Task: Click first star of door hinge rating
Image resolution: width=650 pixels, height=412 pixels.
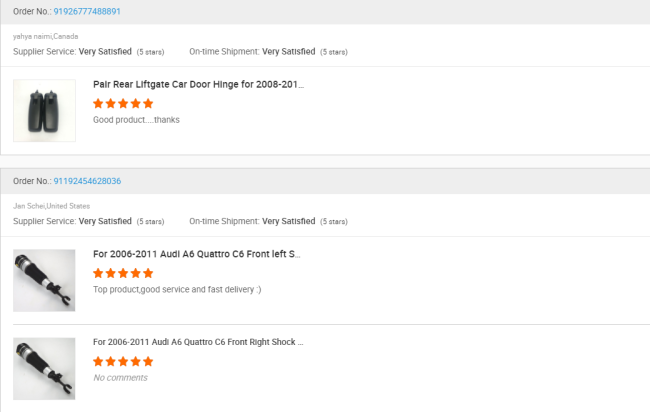Action: point(98,104)
